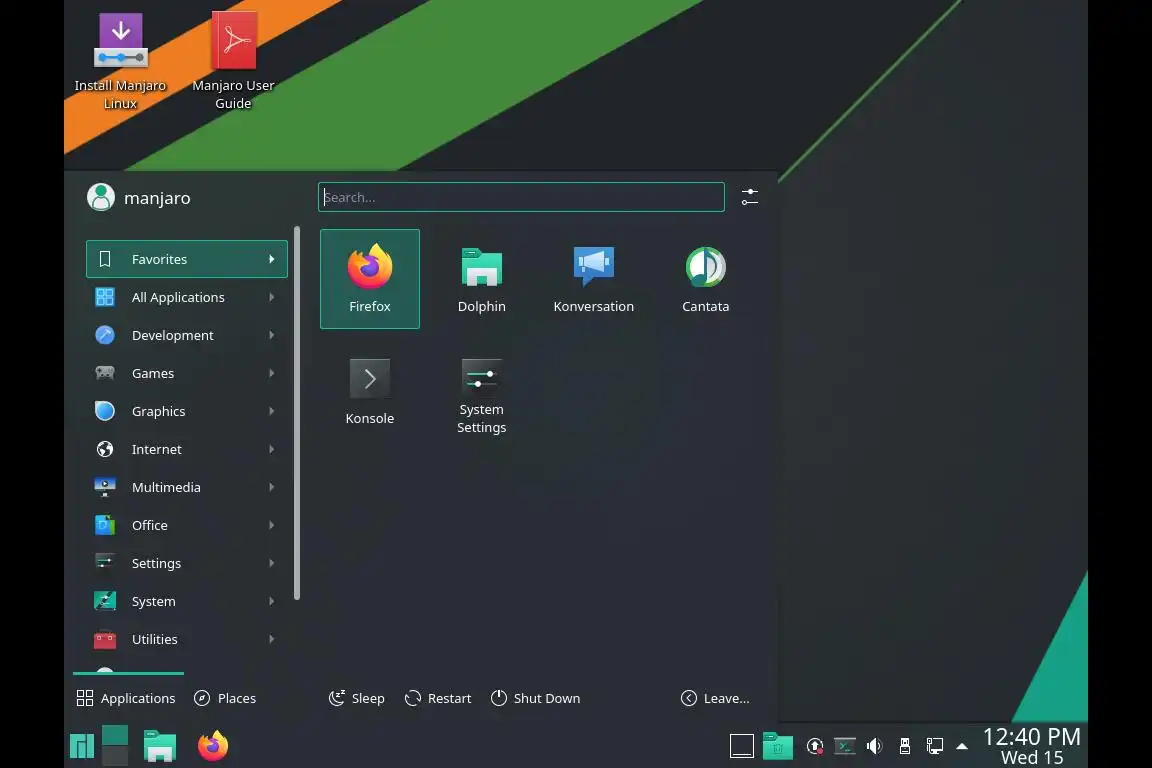Open launcher configure settings icon beside search
Screen dimensions: 1152x768
pyautogui.click(x=749, y=197)
